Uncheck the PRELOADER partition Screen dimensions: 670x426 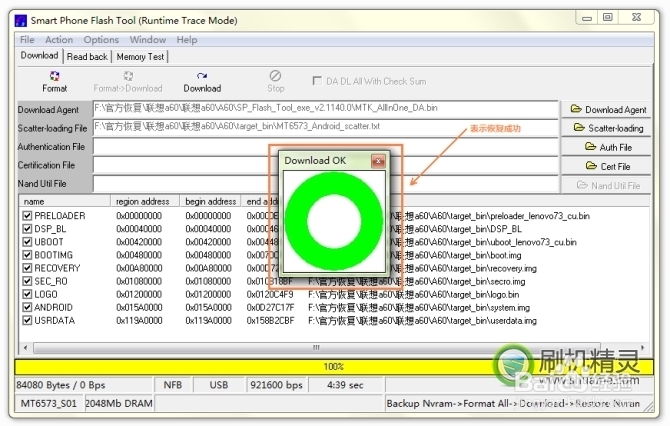[x=27, y=216]
